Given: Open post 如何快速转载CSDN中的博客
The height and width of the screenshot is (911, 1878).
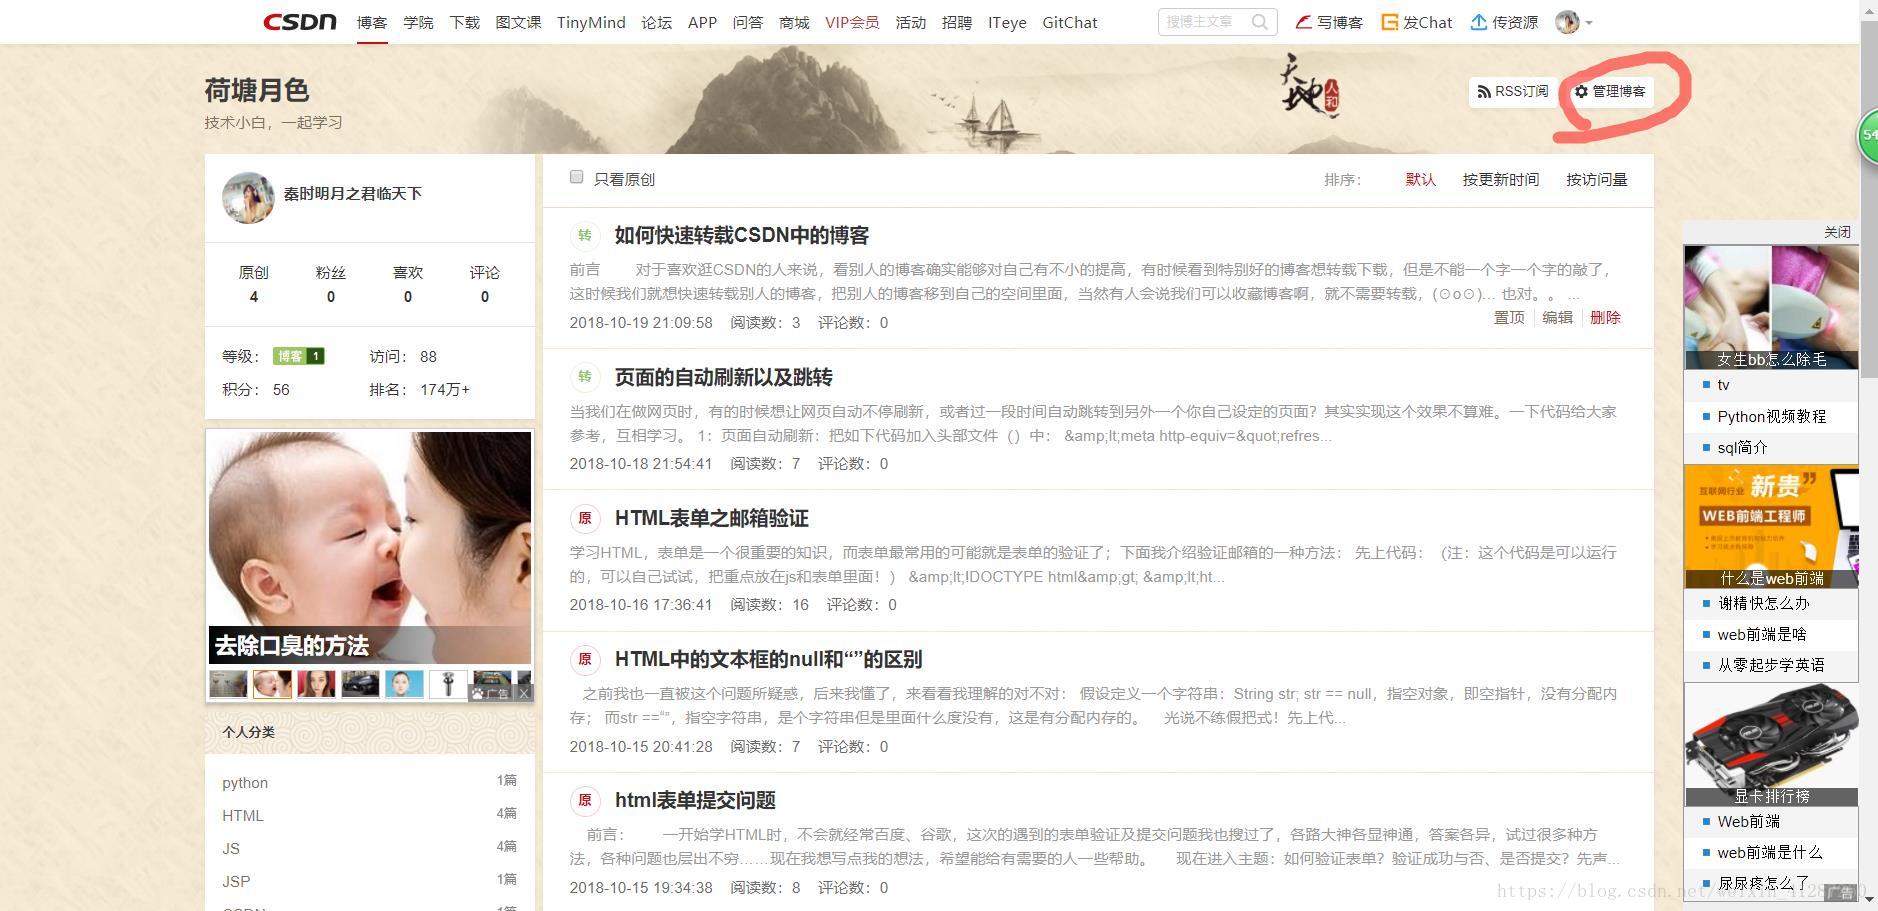Looking at the screenshot, I should 741,235.
